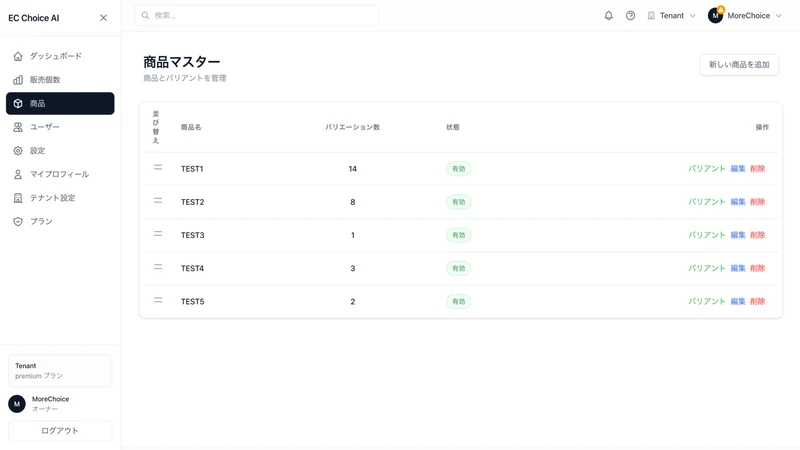The height and width of the screenshot is (450, 800).
Task: Go to ユーザー menu item
Action: point(60,127)
